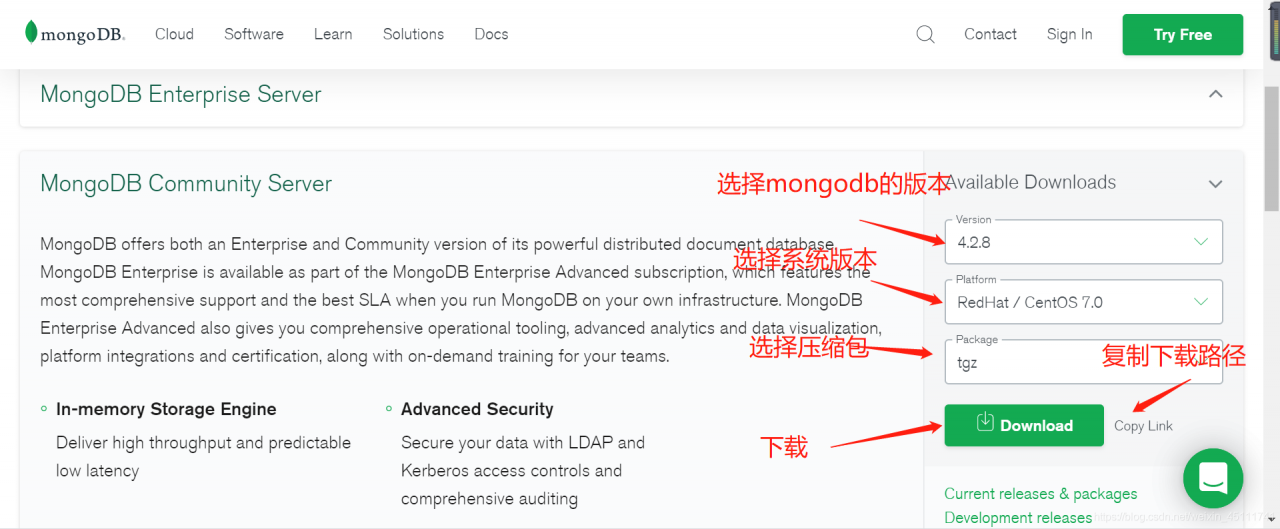Screen dimensions: 1280x529
Task: Open the green chat support bubble
Action: 1213,478
